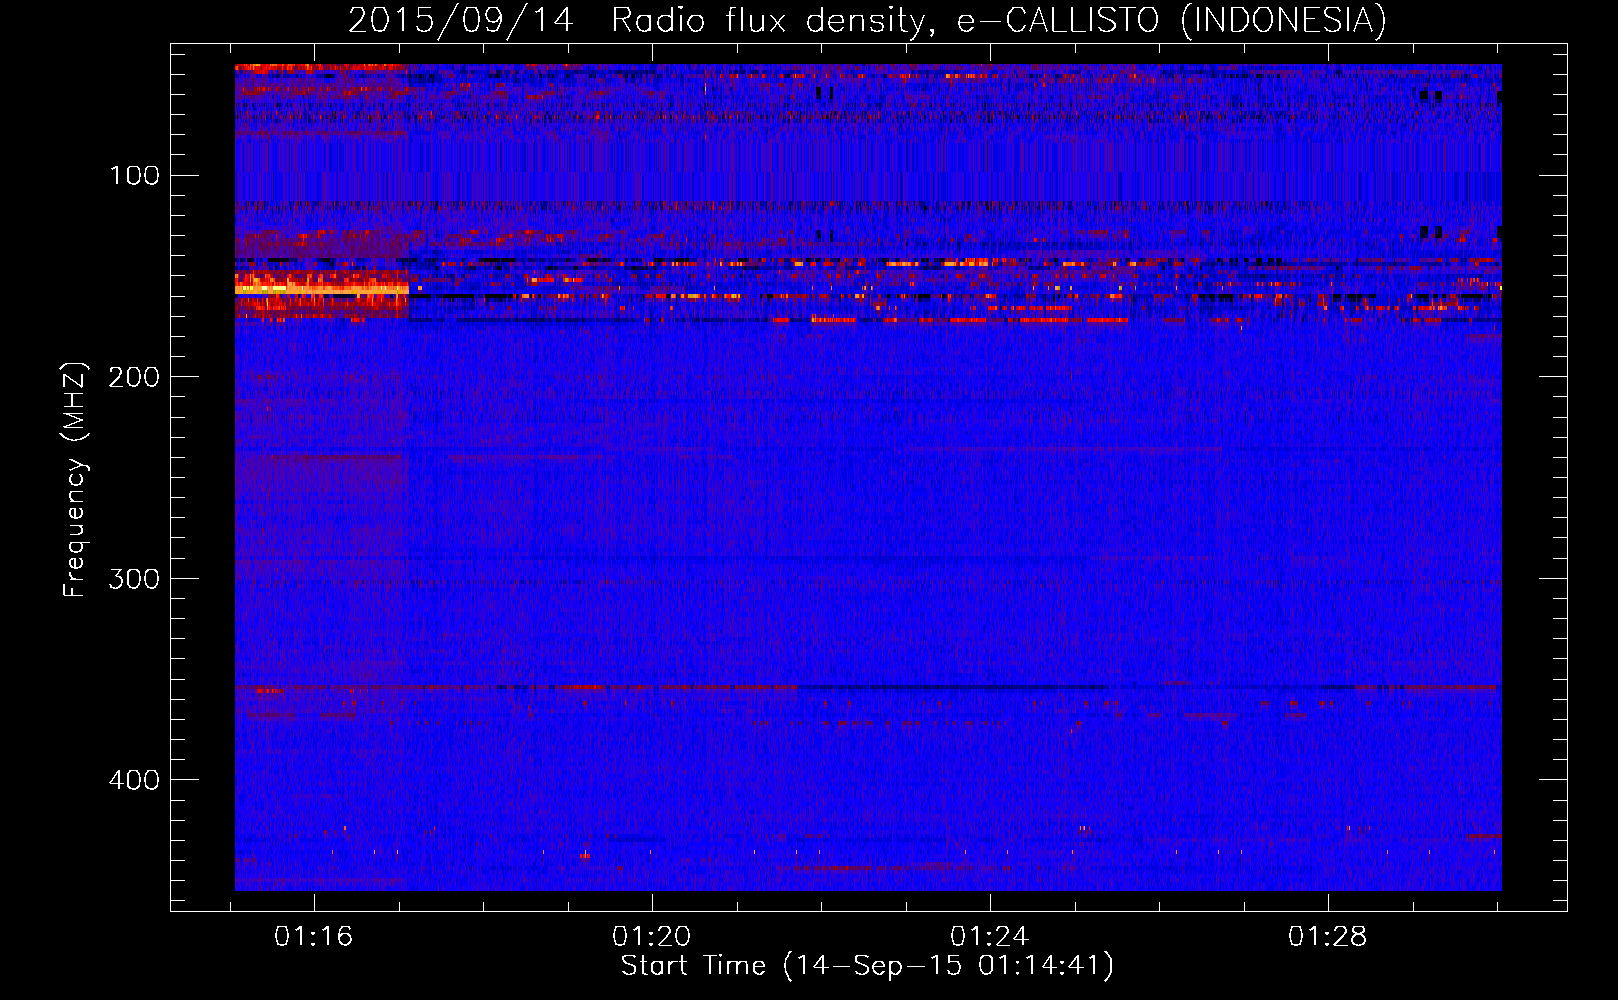Click the '01:28' time tick label
1618x1000 pixels.
point(1328,937)
